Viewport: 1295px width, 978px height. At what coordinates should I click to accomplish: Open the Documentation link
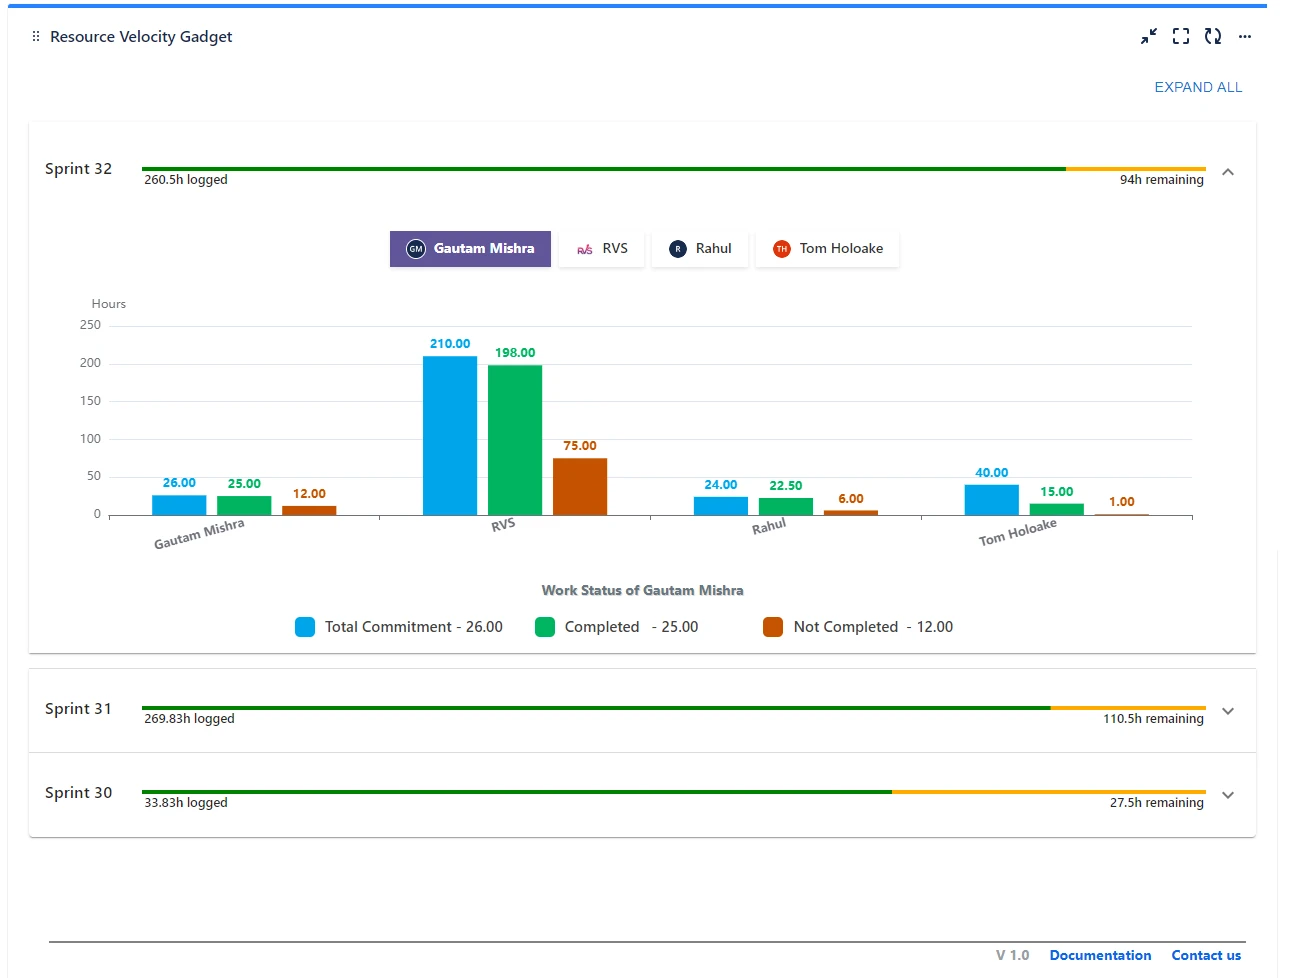coord(1100,955)
